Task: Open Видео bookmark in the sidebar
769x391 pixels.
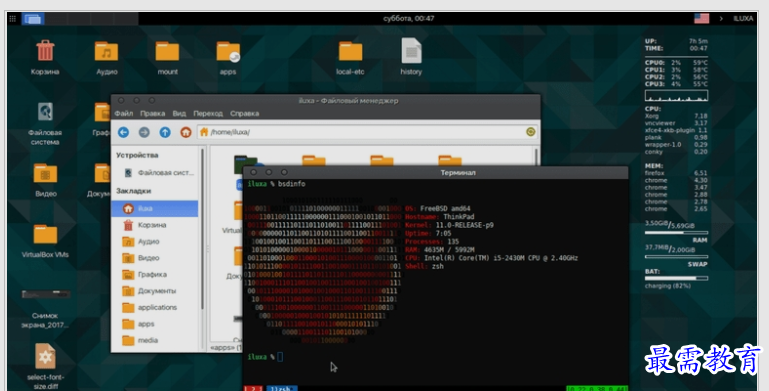Action: coord(155,258)
